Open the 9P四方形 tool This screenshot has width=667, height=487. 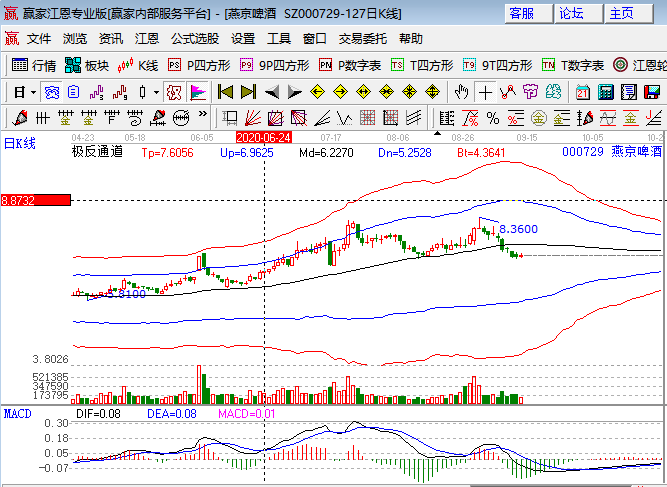click(274, 65)
